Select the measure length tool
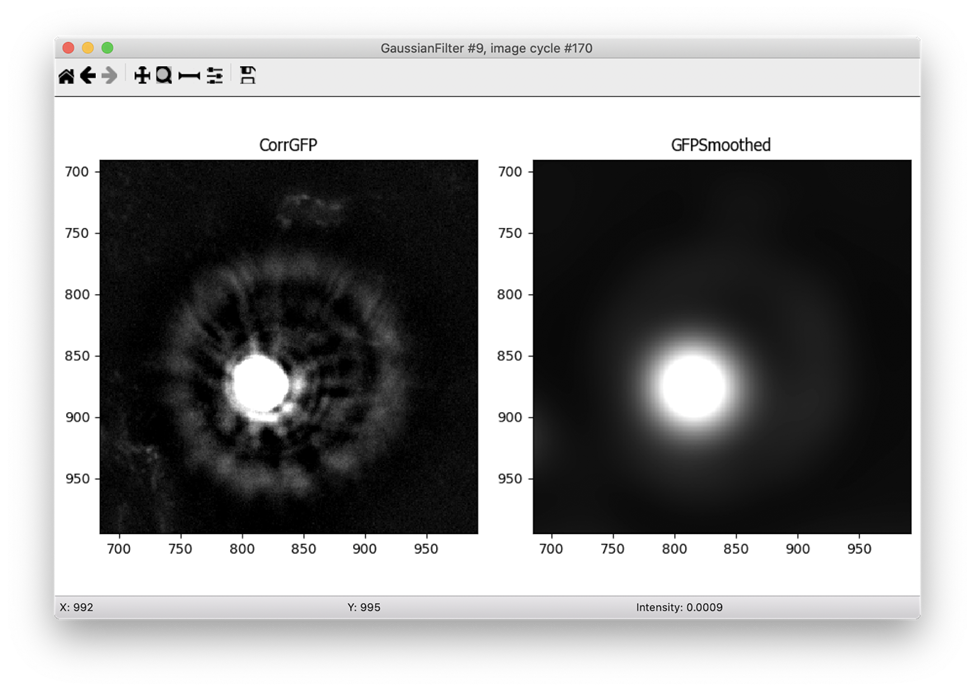Screen dimensions: 975x691 click(189, 76)
